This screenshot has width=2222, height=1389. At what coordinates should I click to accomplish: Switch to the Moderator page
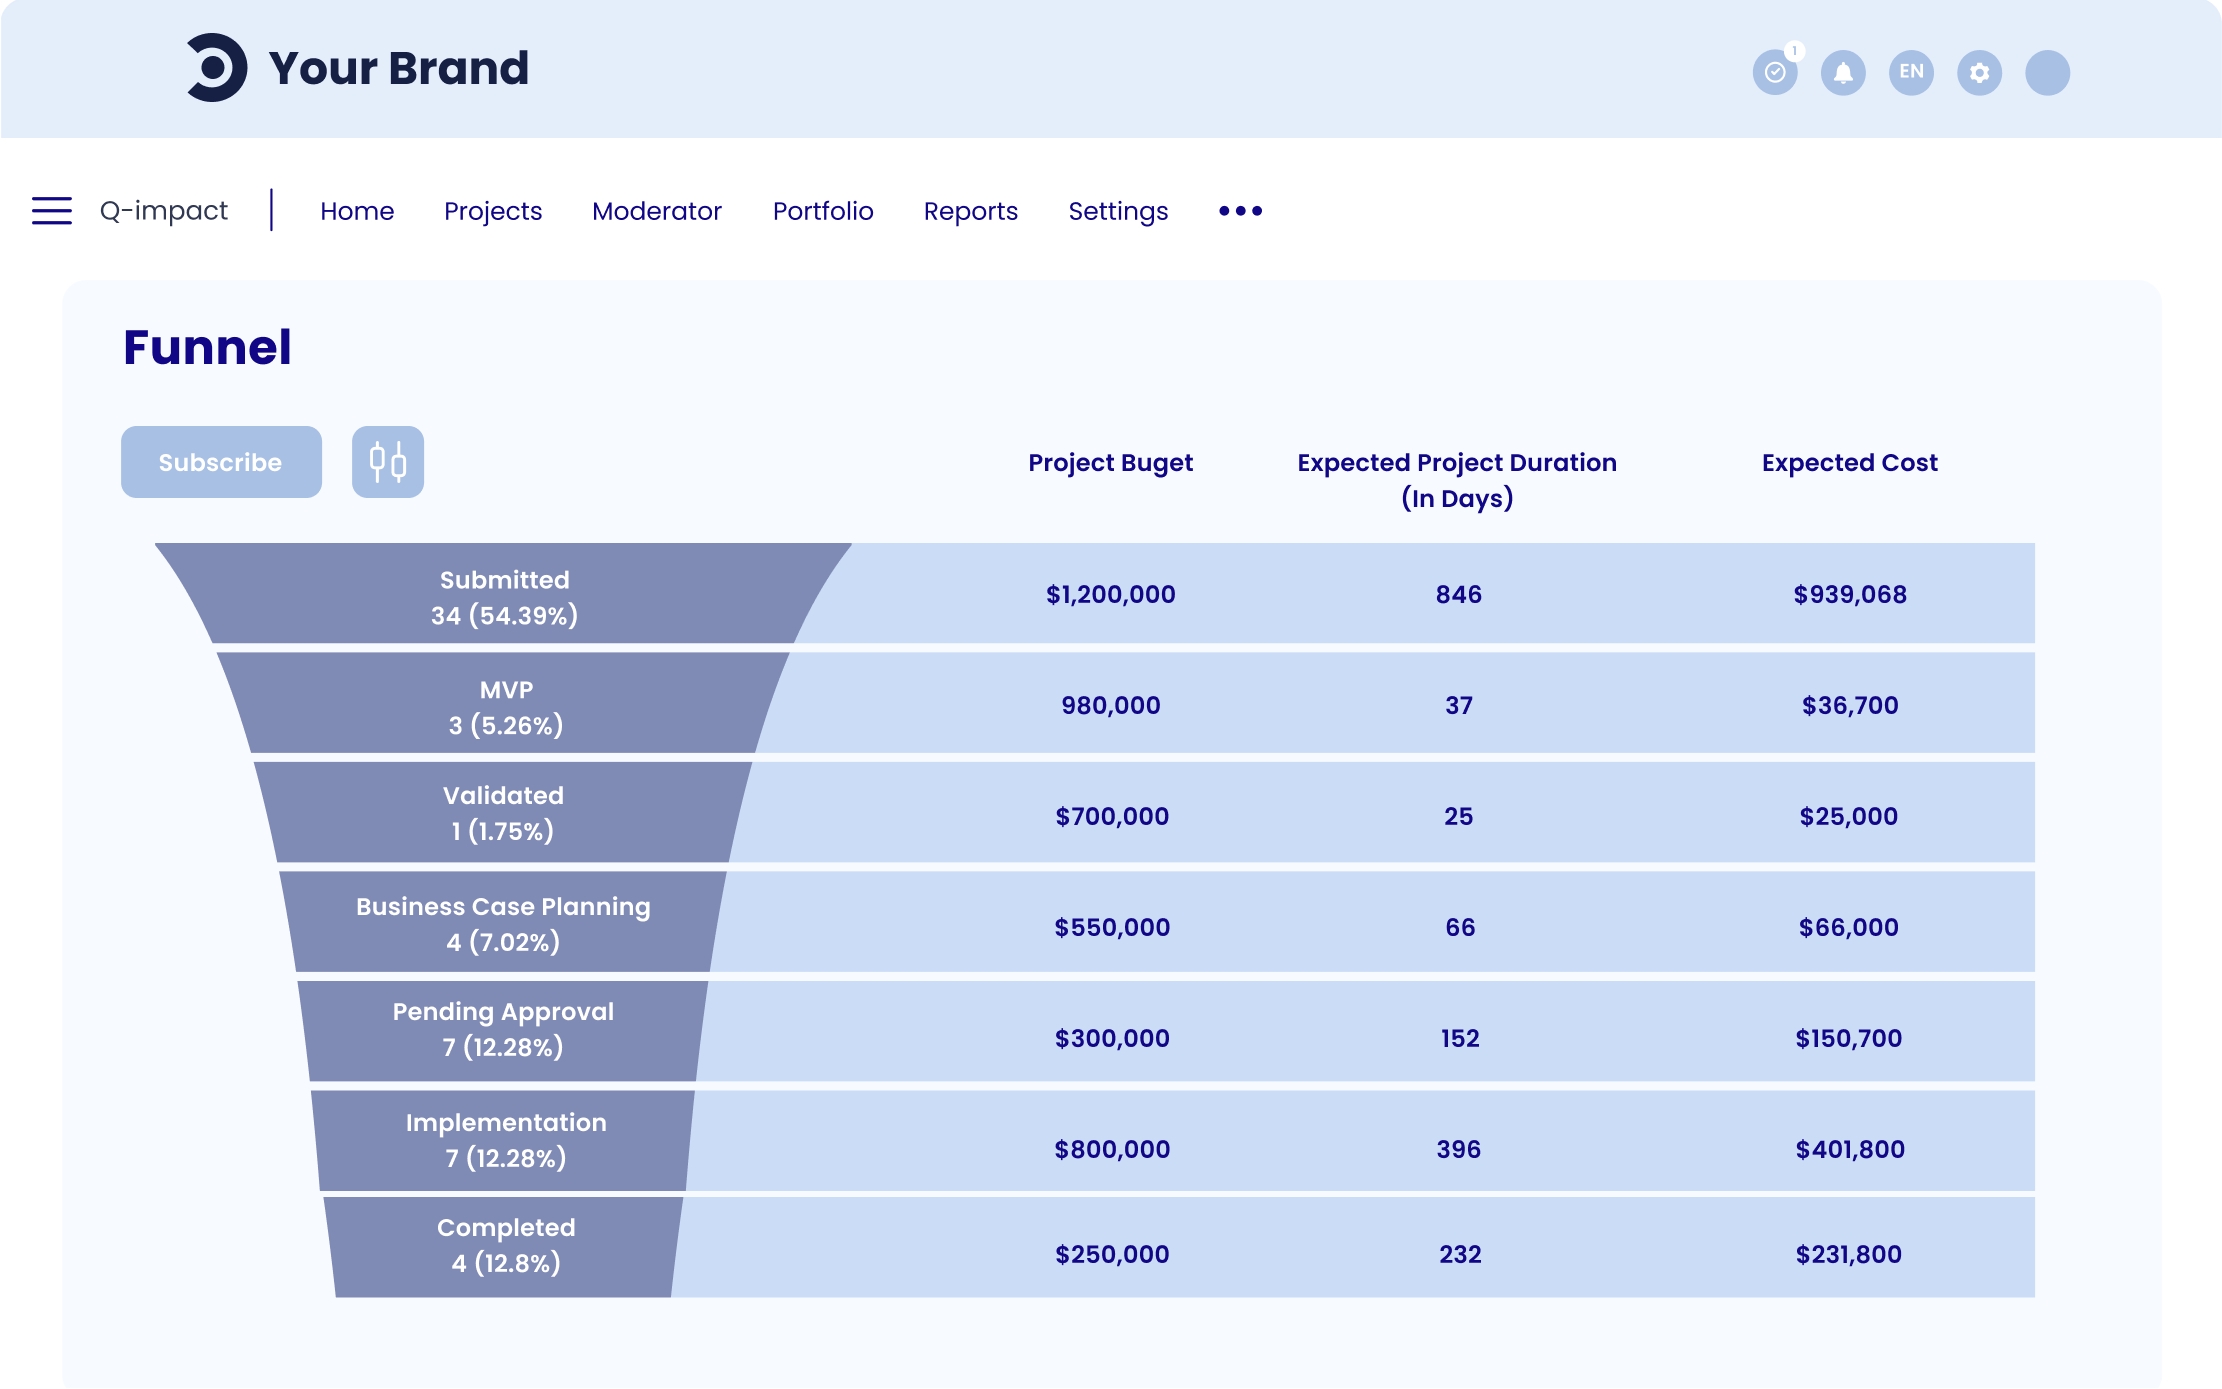[x=657, y=211]
